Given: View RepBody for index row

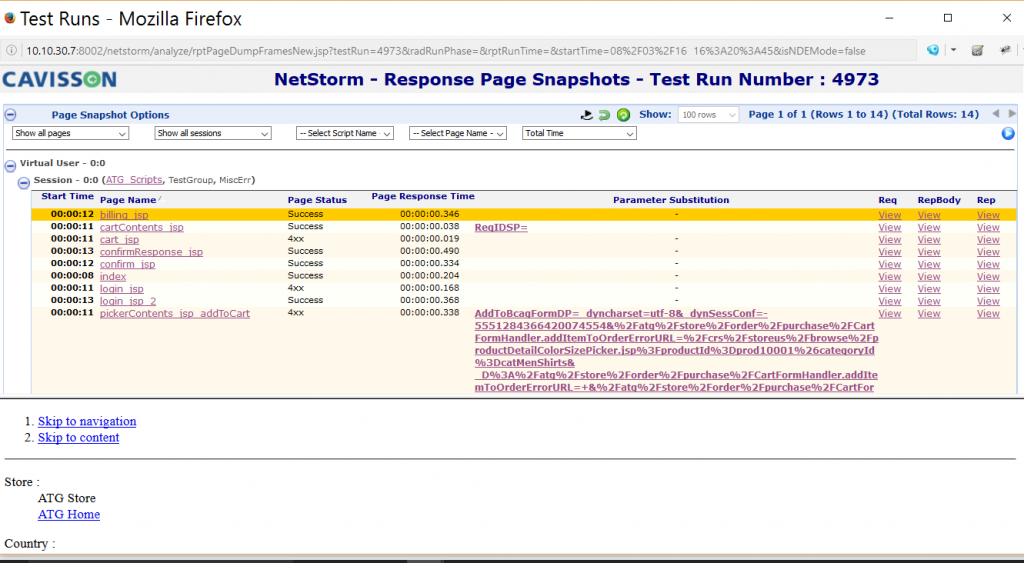Looking at the screenshot, I should [929, 277].
